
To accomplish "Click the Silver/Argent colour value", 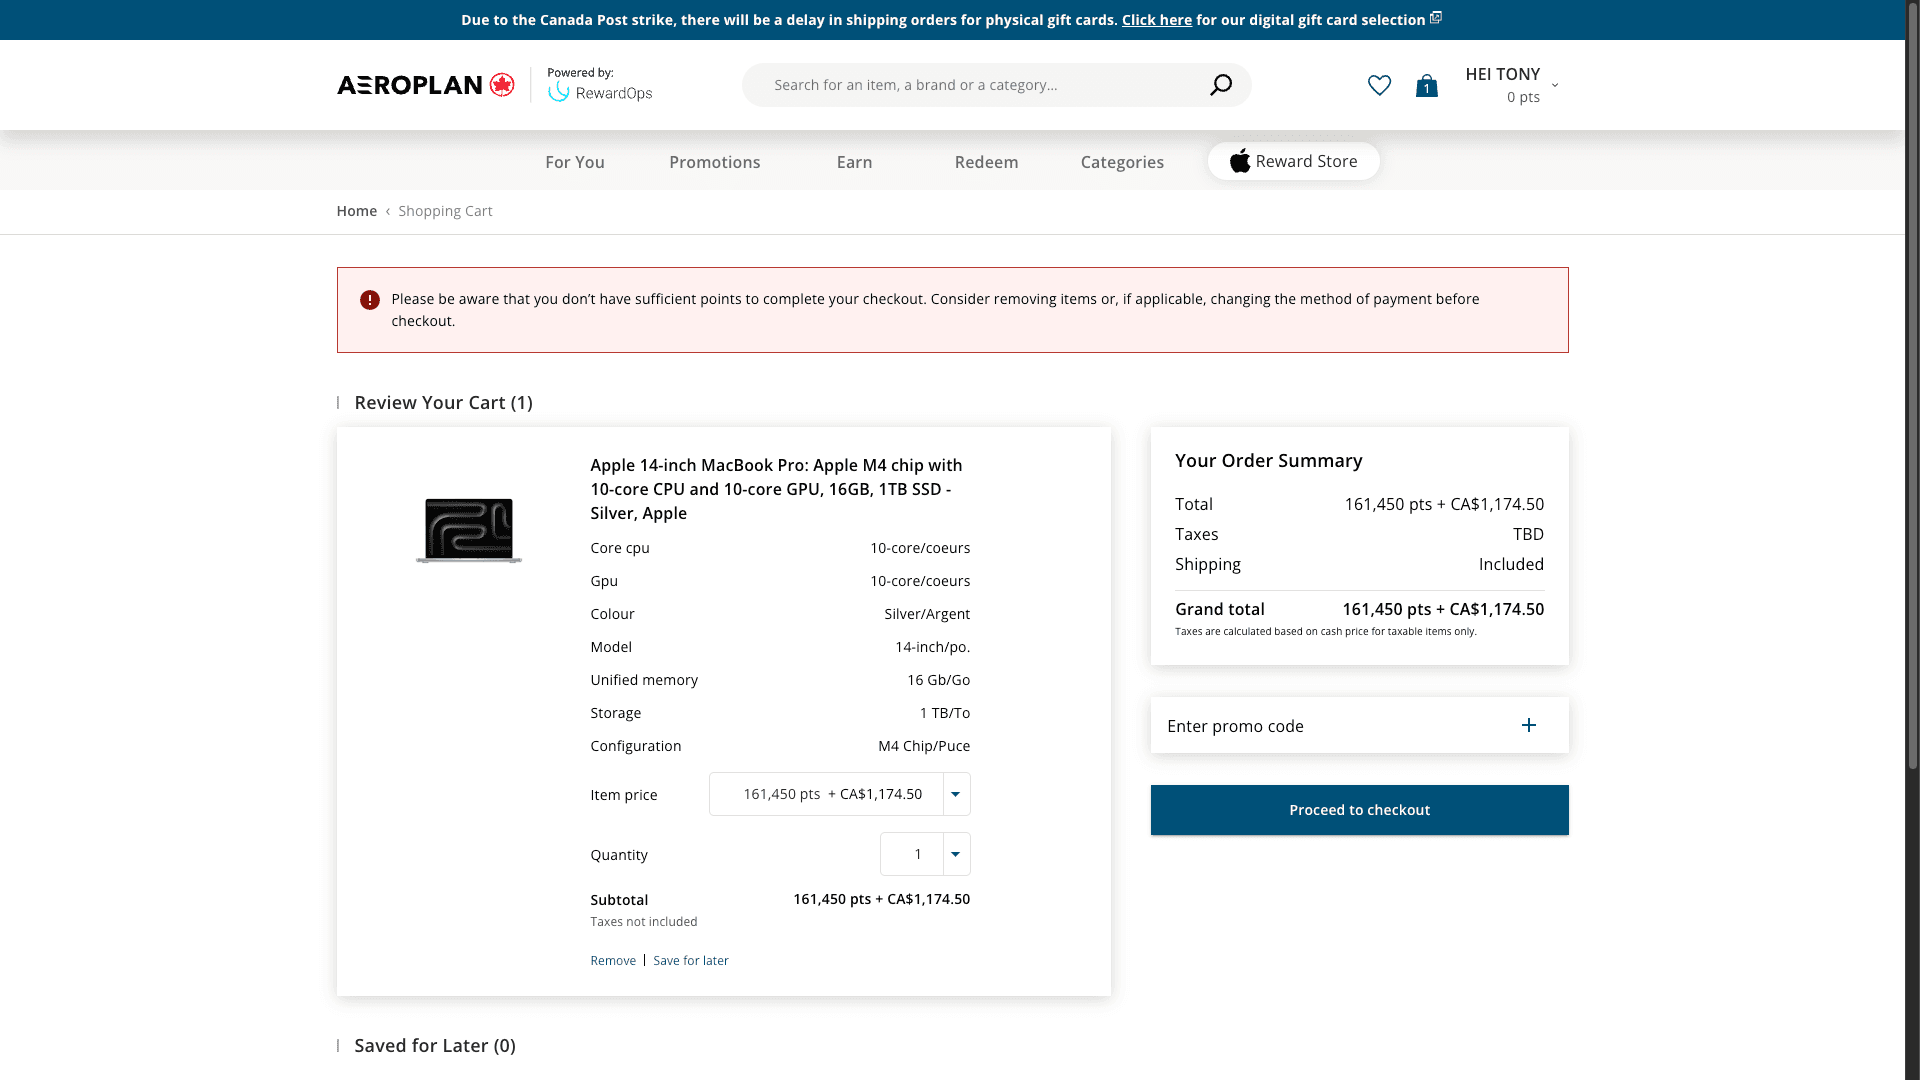I will pyautogui.click(x=927, y=614).
